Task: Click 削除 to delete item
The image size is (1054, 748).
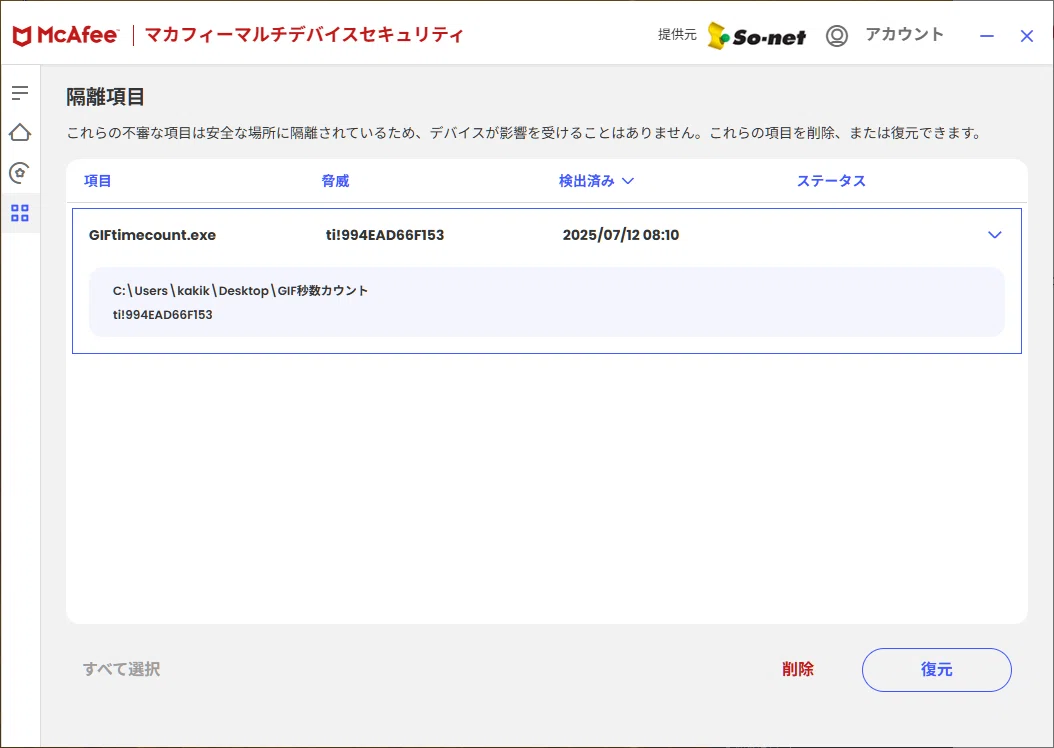Action: click(798, 669)
